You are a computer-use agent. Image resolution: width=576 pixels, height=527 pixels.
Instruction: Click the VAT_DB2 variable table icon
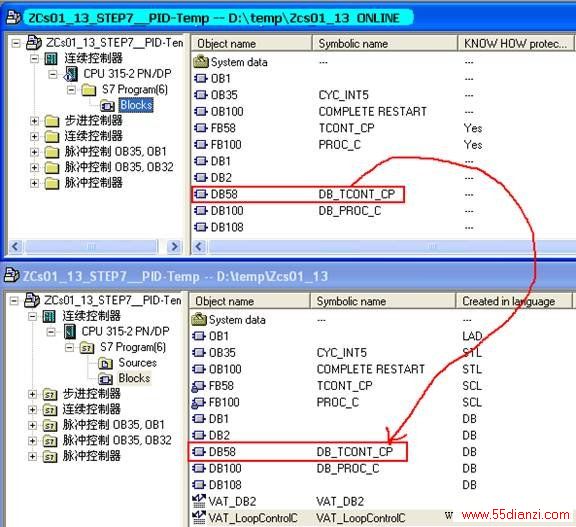point(199,501)
